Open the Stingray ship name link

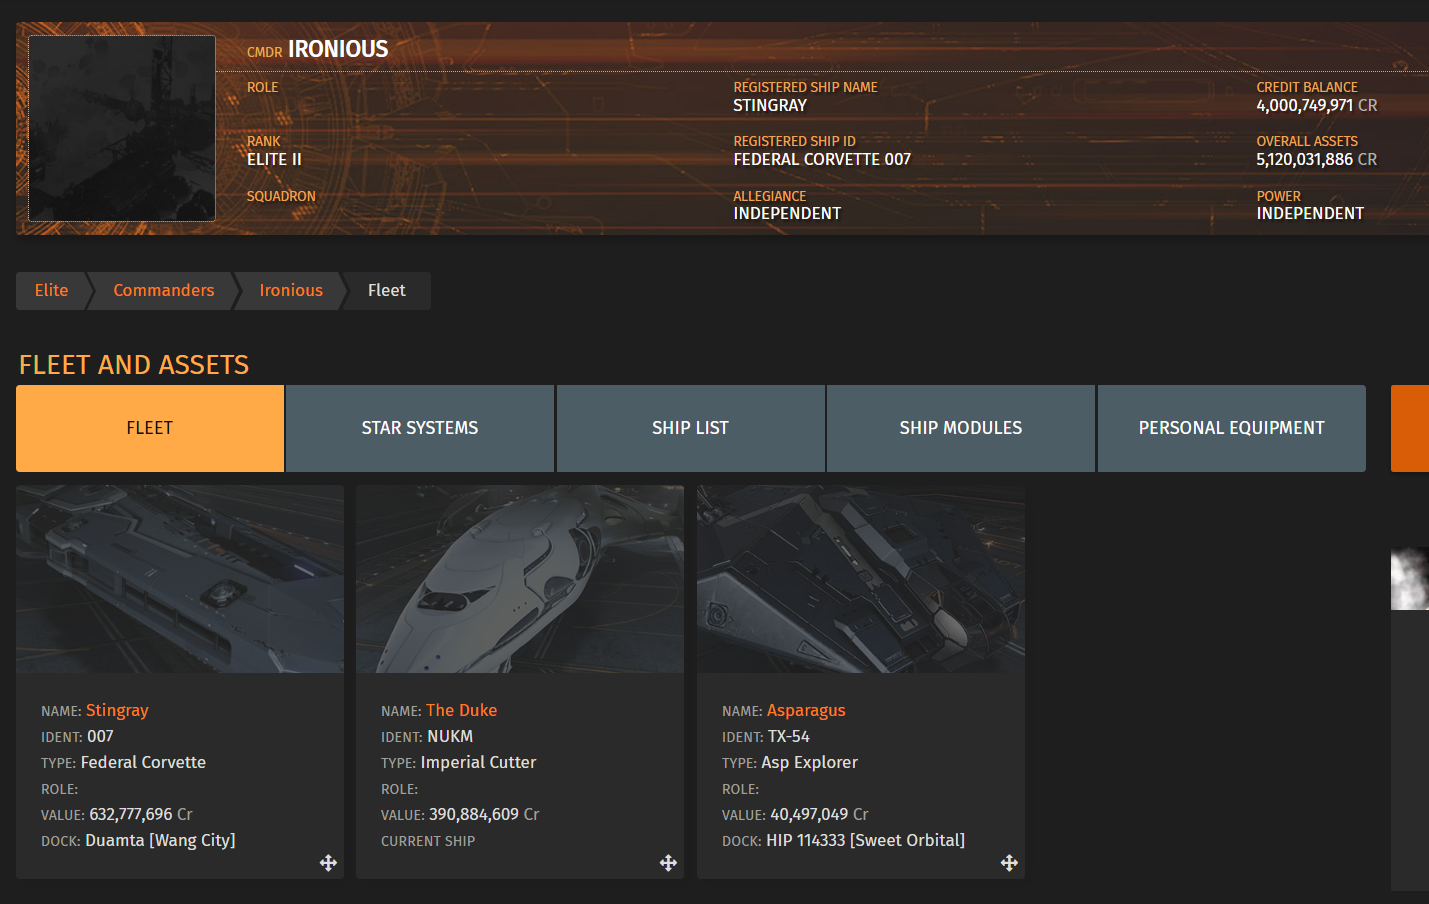(x=117, y=710)
